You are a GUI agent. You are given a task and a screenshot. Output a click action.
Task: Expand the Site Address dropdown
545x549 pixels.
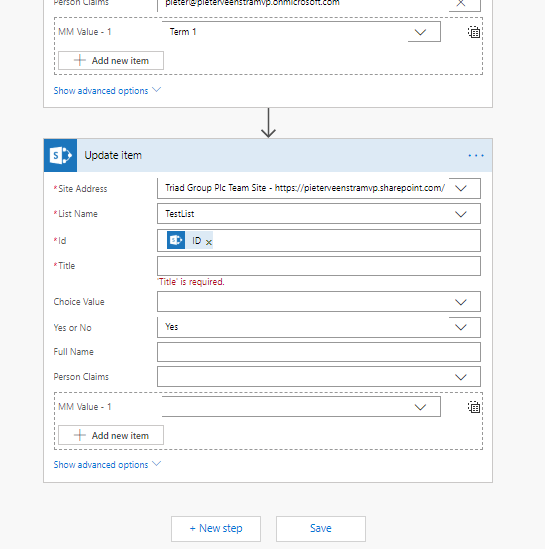click(x=461, y=188)
